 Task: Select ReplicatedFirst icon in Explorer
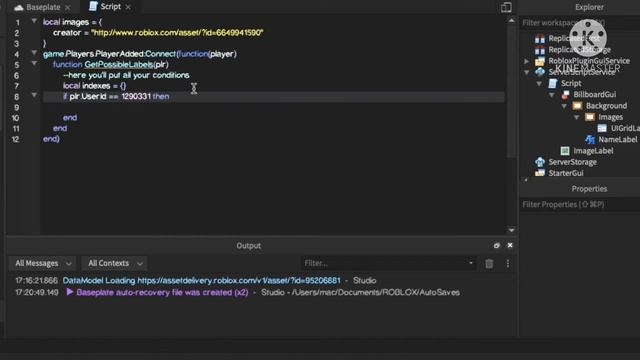[540, 39]
